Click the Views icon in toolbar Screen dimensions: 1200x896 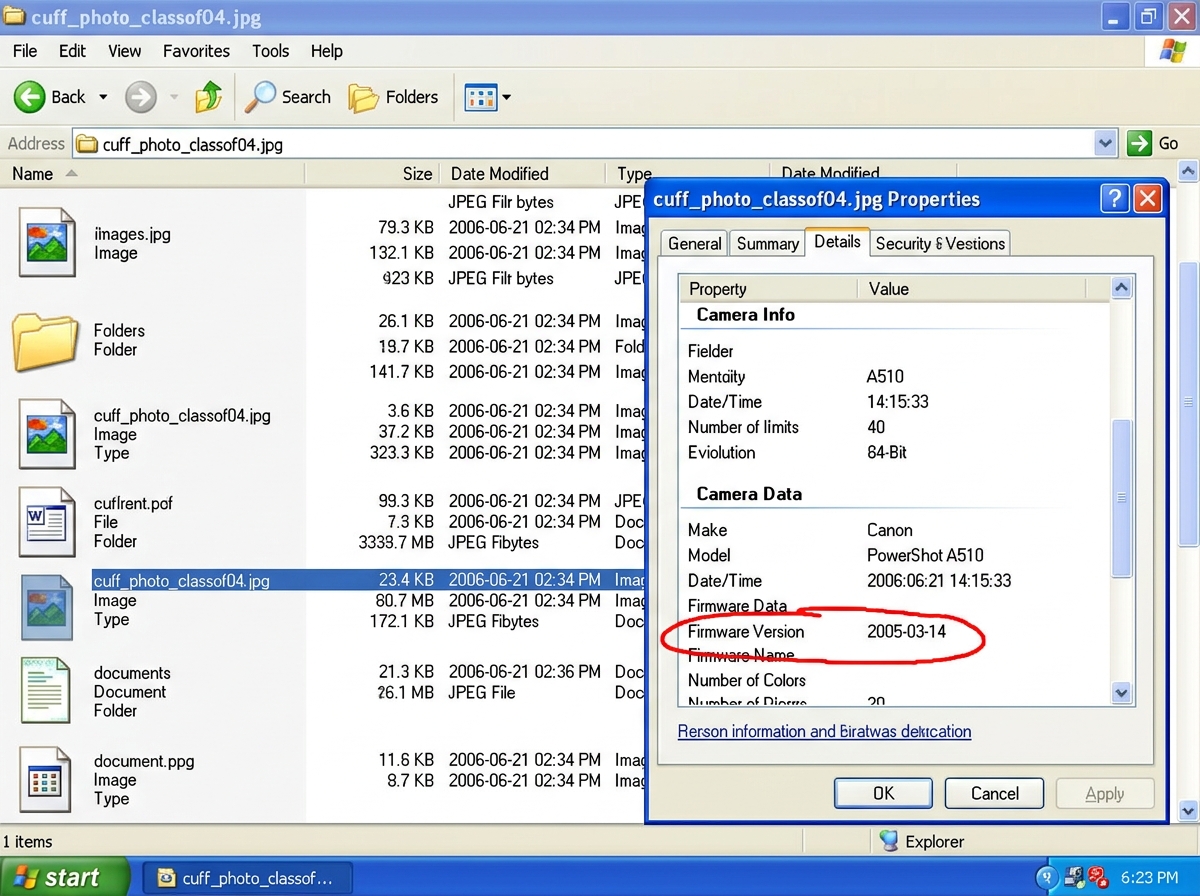[x=481, y=97]
